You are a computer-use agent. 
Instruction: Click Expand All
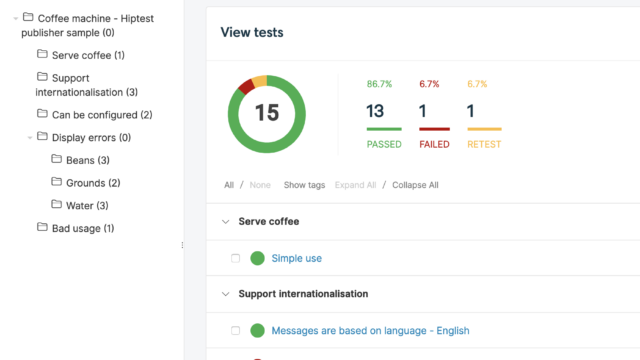(356, 185)
